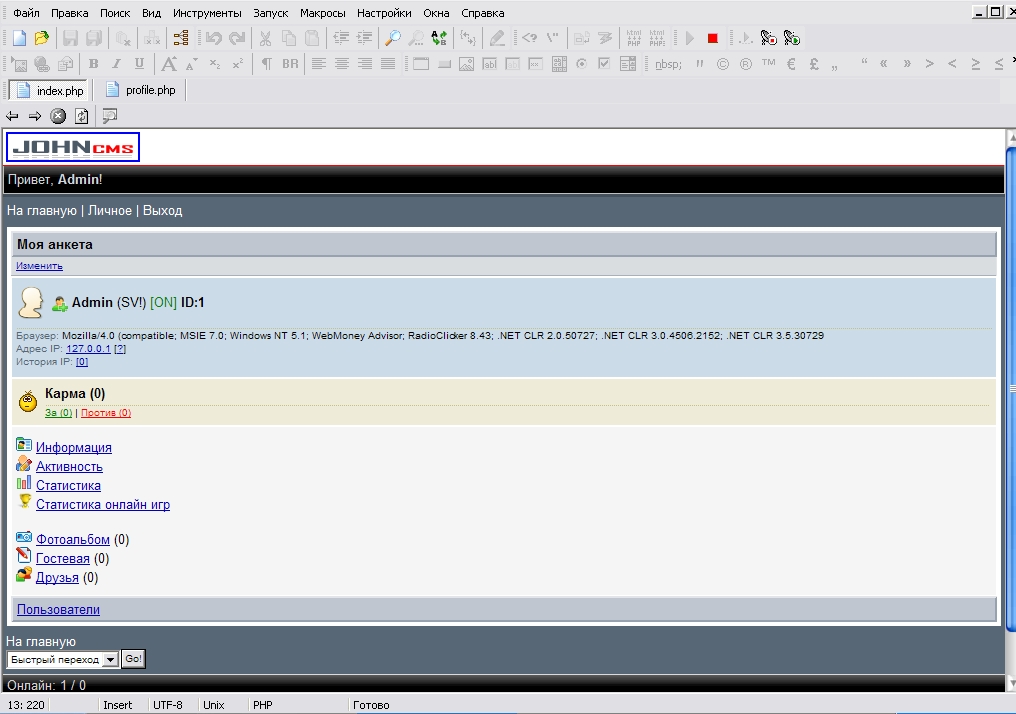This screenshot has width=1016, height=714.
Task: Open the Друзья link
Action: coord(57,577)
